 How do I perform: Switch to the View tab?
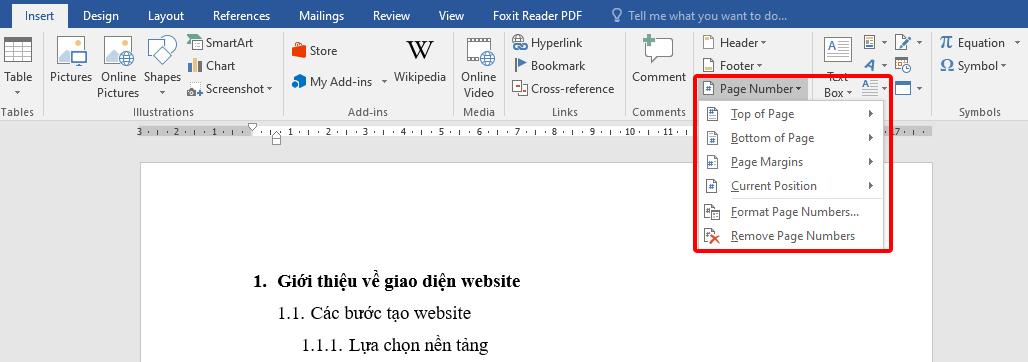tap(451, 16)
